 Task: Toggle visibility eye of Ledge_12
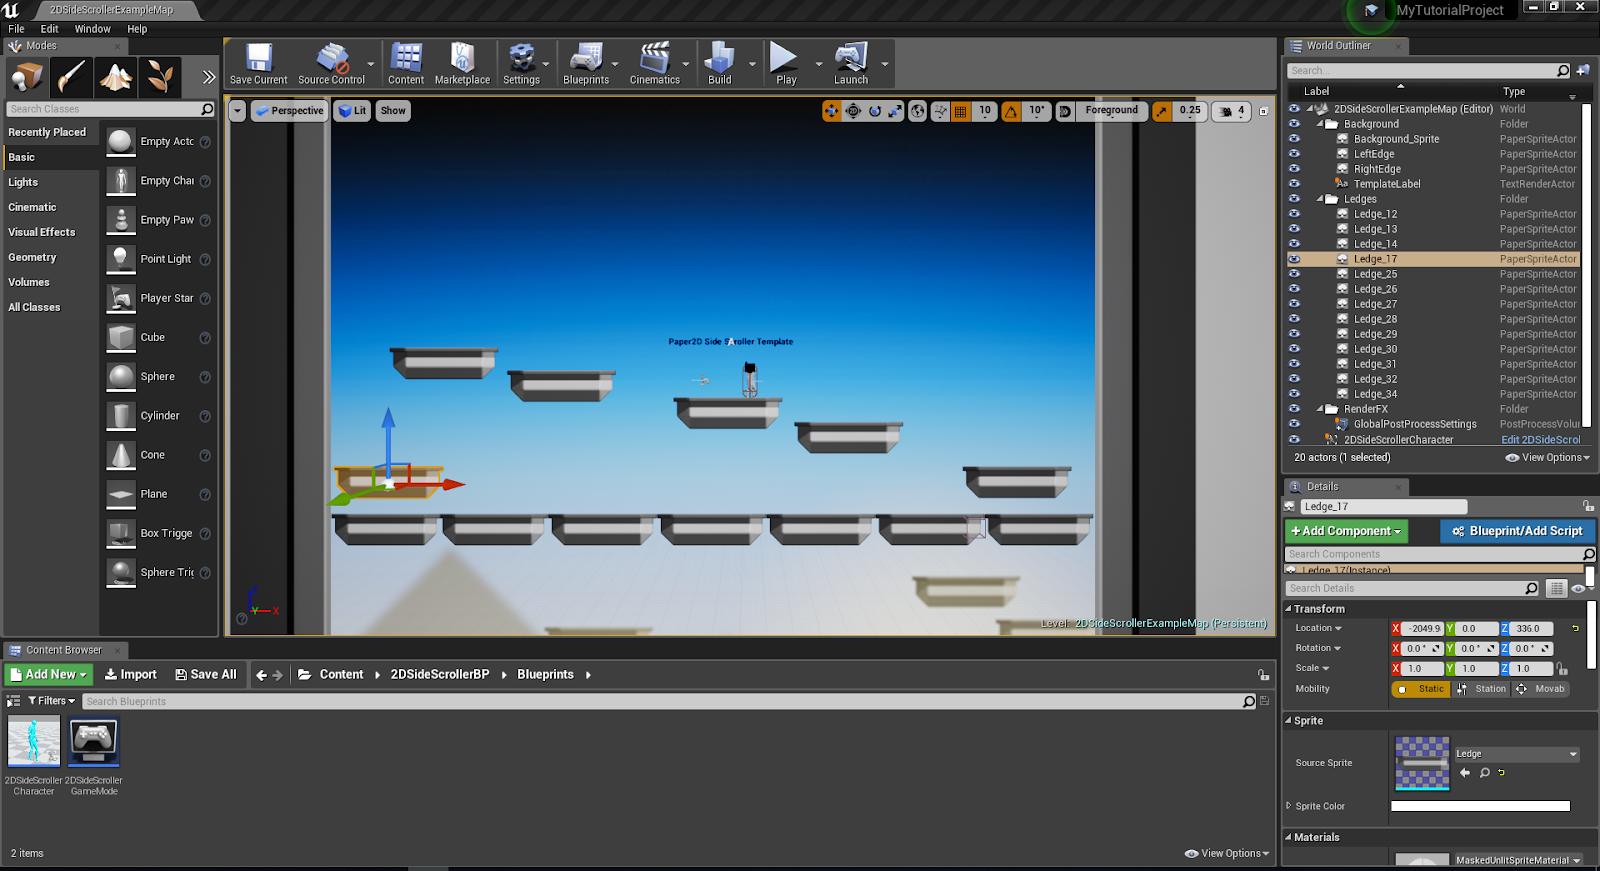1294,214
